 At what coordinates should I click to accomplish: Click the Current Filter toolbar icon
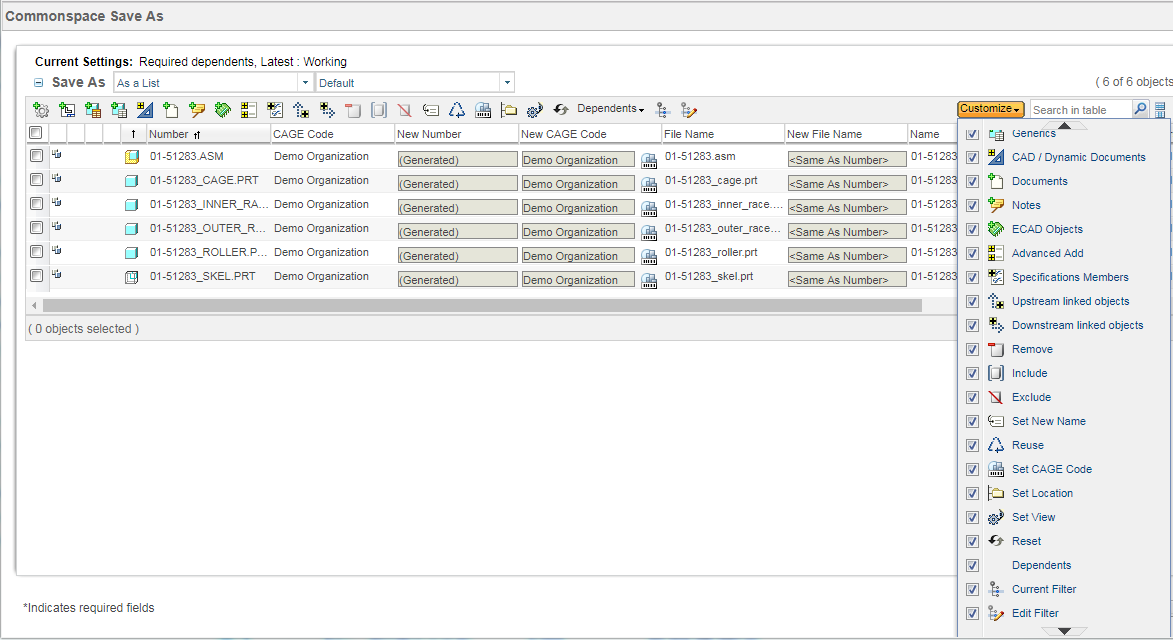tap(663, 110)
